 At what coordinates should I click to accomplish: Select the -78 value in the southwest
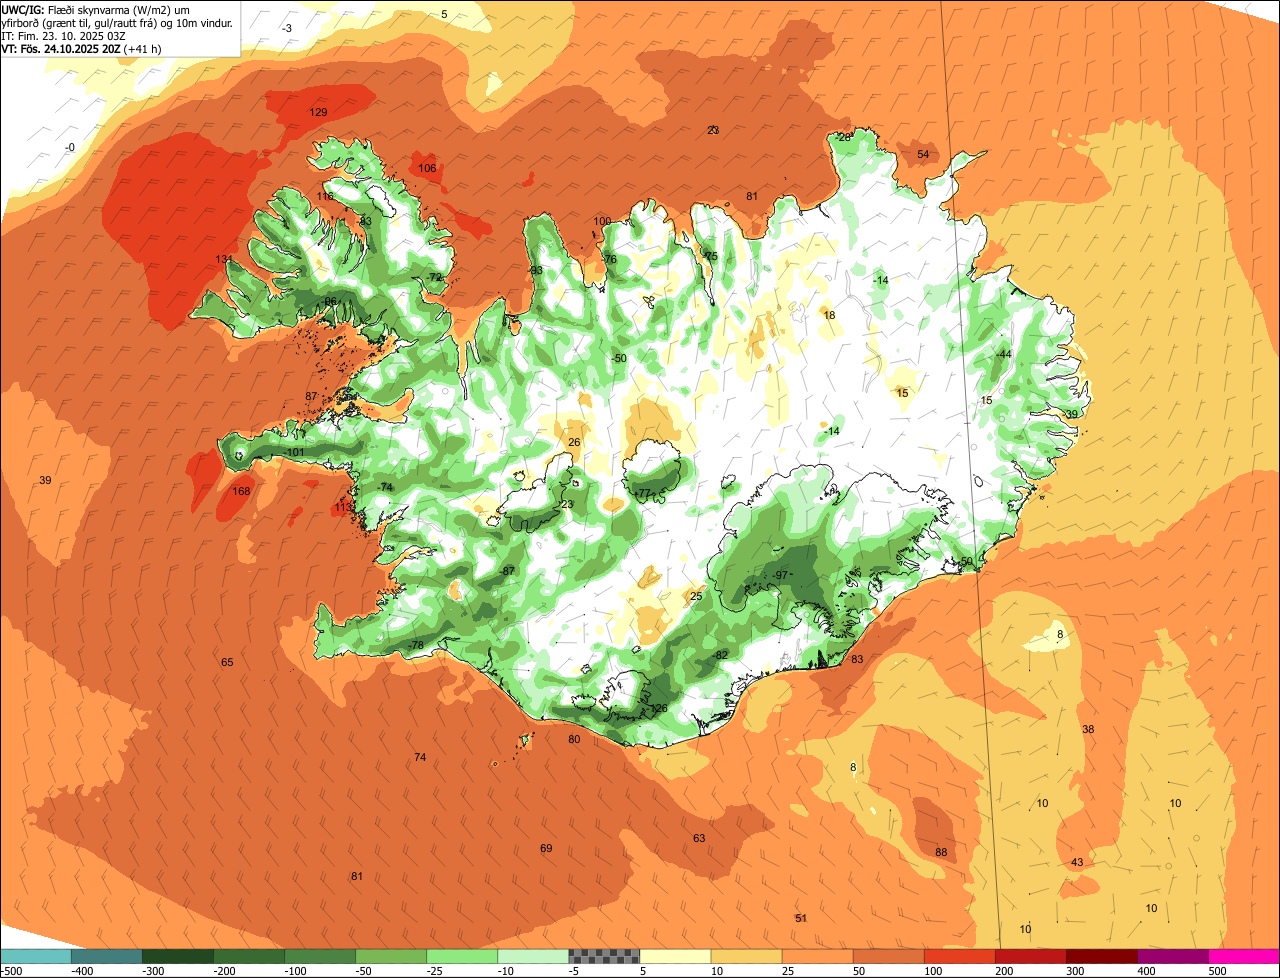[x=416, y=644]
